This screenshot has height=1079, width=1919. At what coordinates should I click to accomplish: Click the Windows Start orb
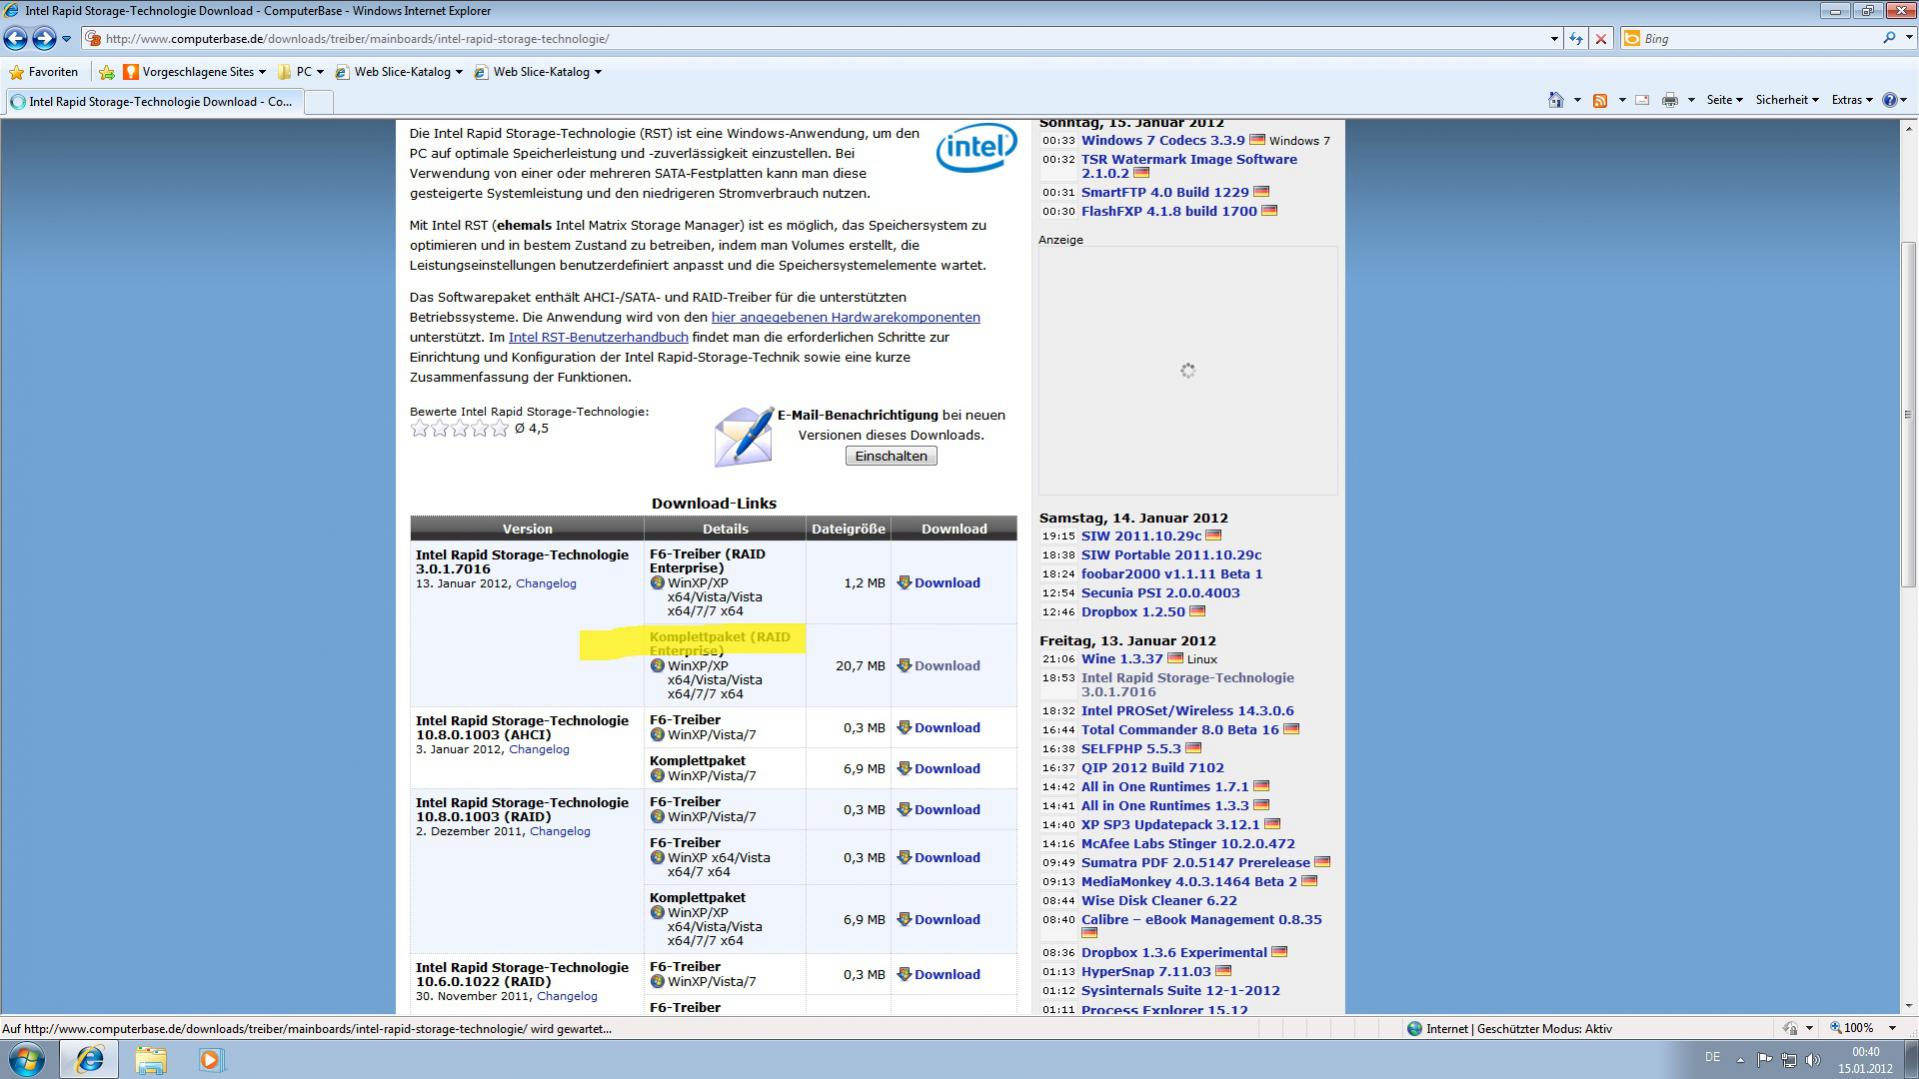tap(27, 1059)
